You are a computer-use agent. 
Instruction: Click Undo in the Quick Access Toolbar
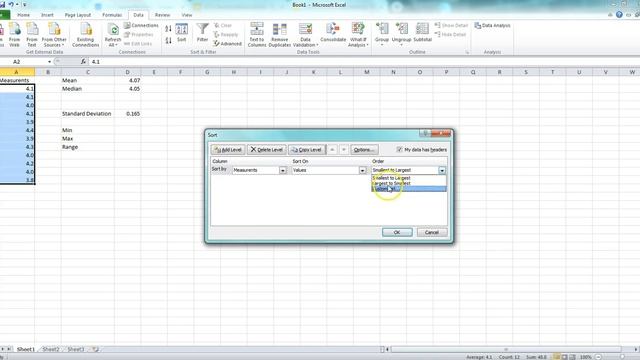pos(11,4)
